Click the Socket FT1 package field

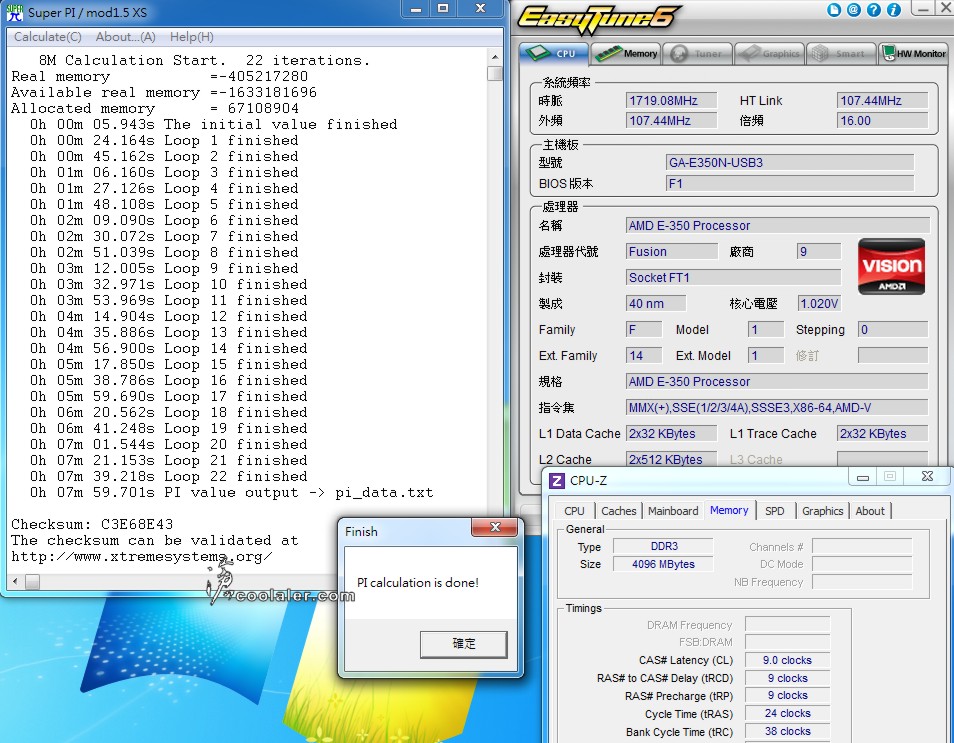pos(733,277)
